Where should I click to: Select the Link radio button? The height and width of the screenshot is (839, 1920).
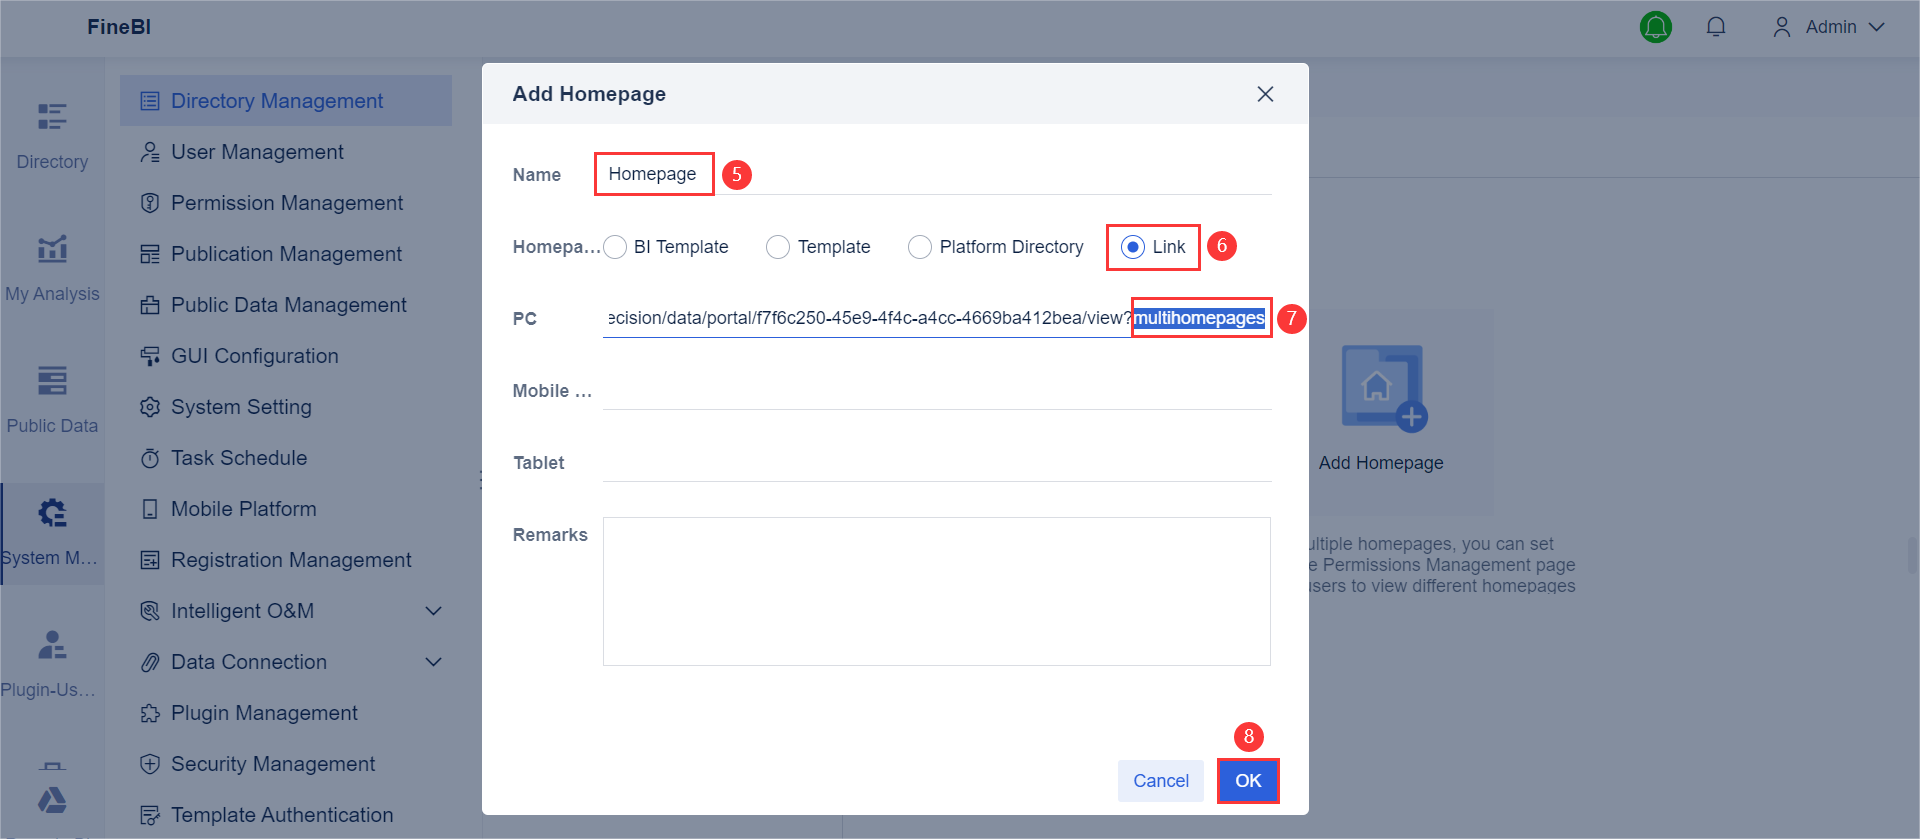[1133, 247]
